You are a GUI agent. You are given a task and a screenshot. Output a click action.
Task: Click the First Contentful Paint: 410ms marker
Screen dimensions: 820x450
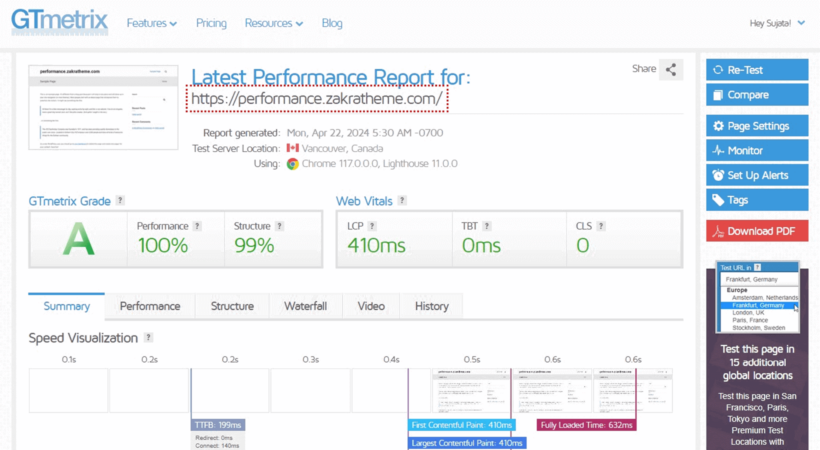(462, 425)
